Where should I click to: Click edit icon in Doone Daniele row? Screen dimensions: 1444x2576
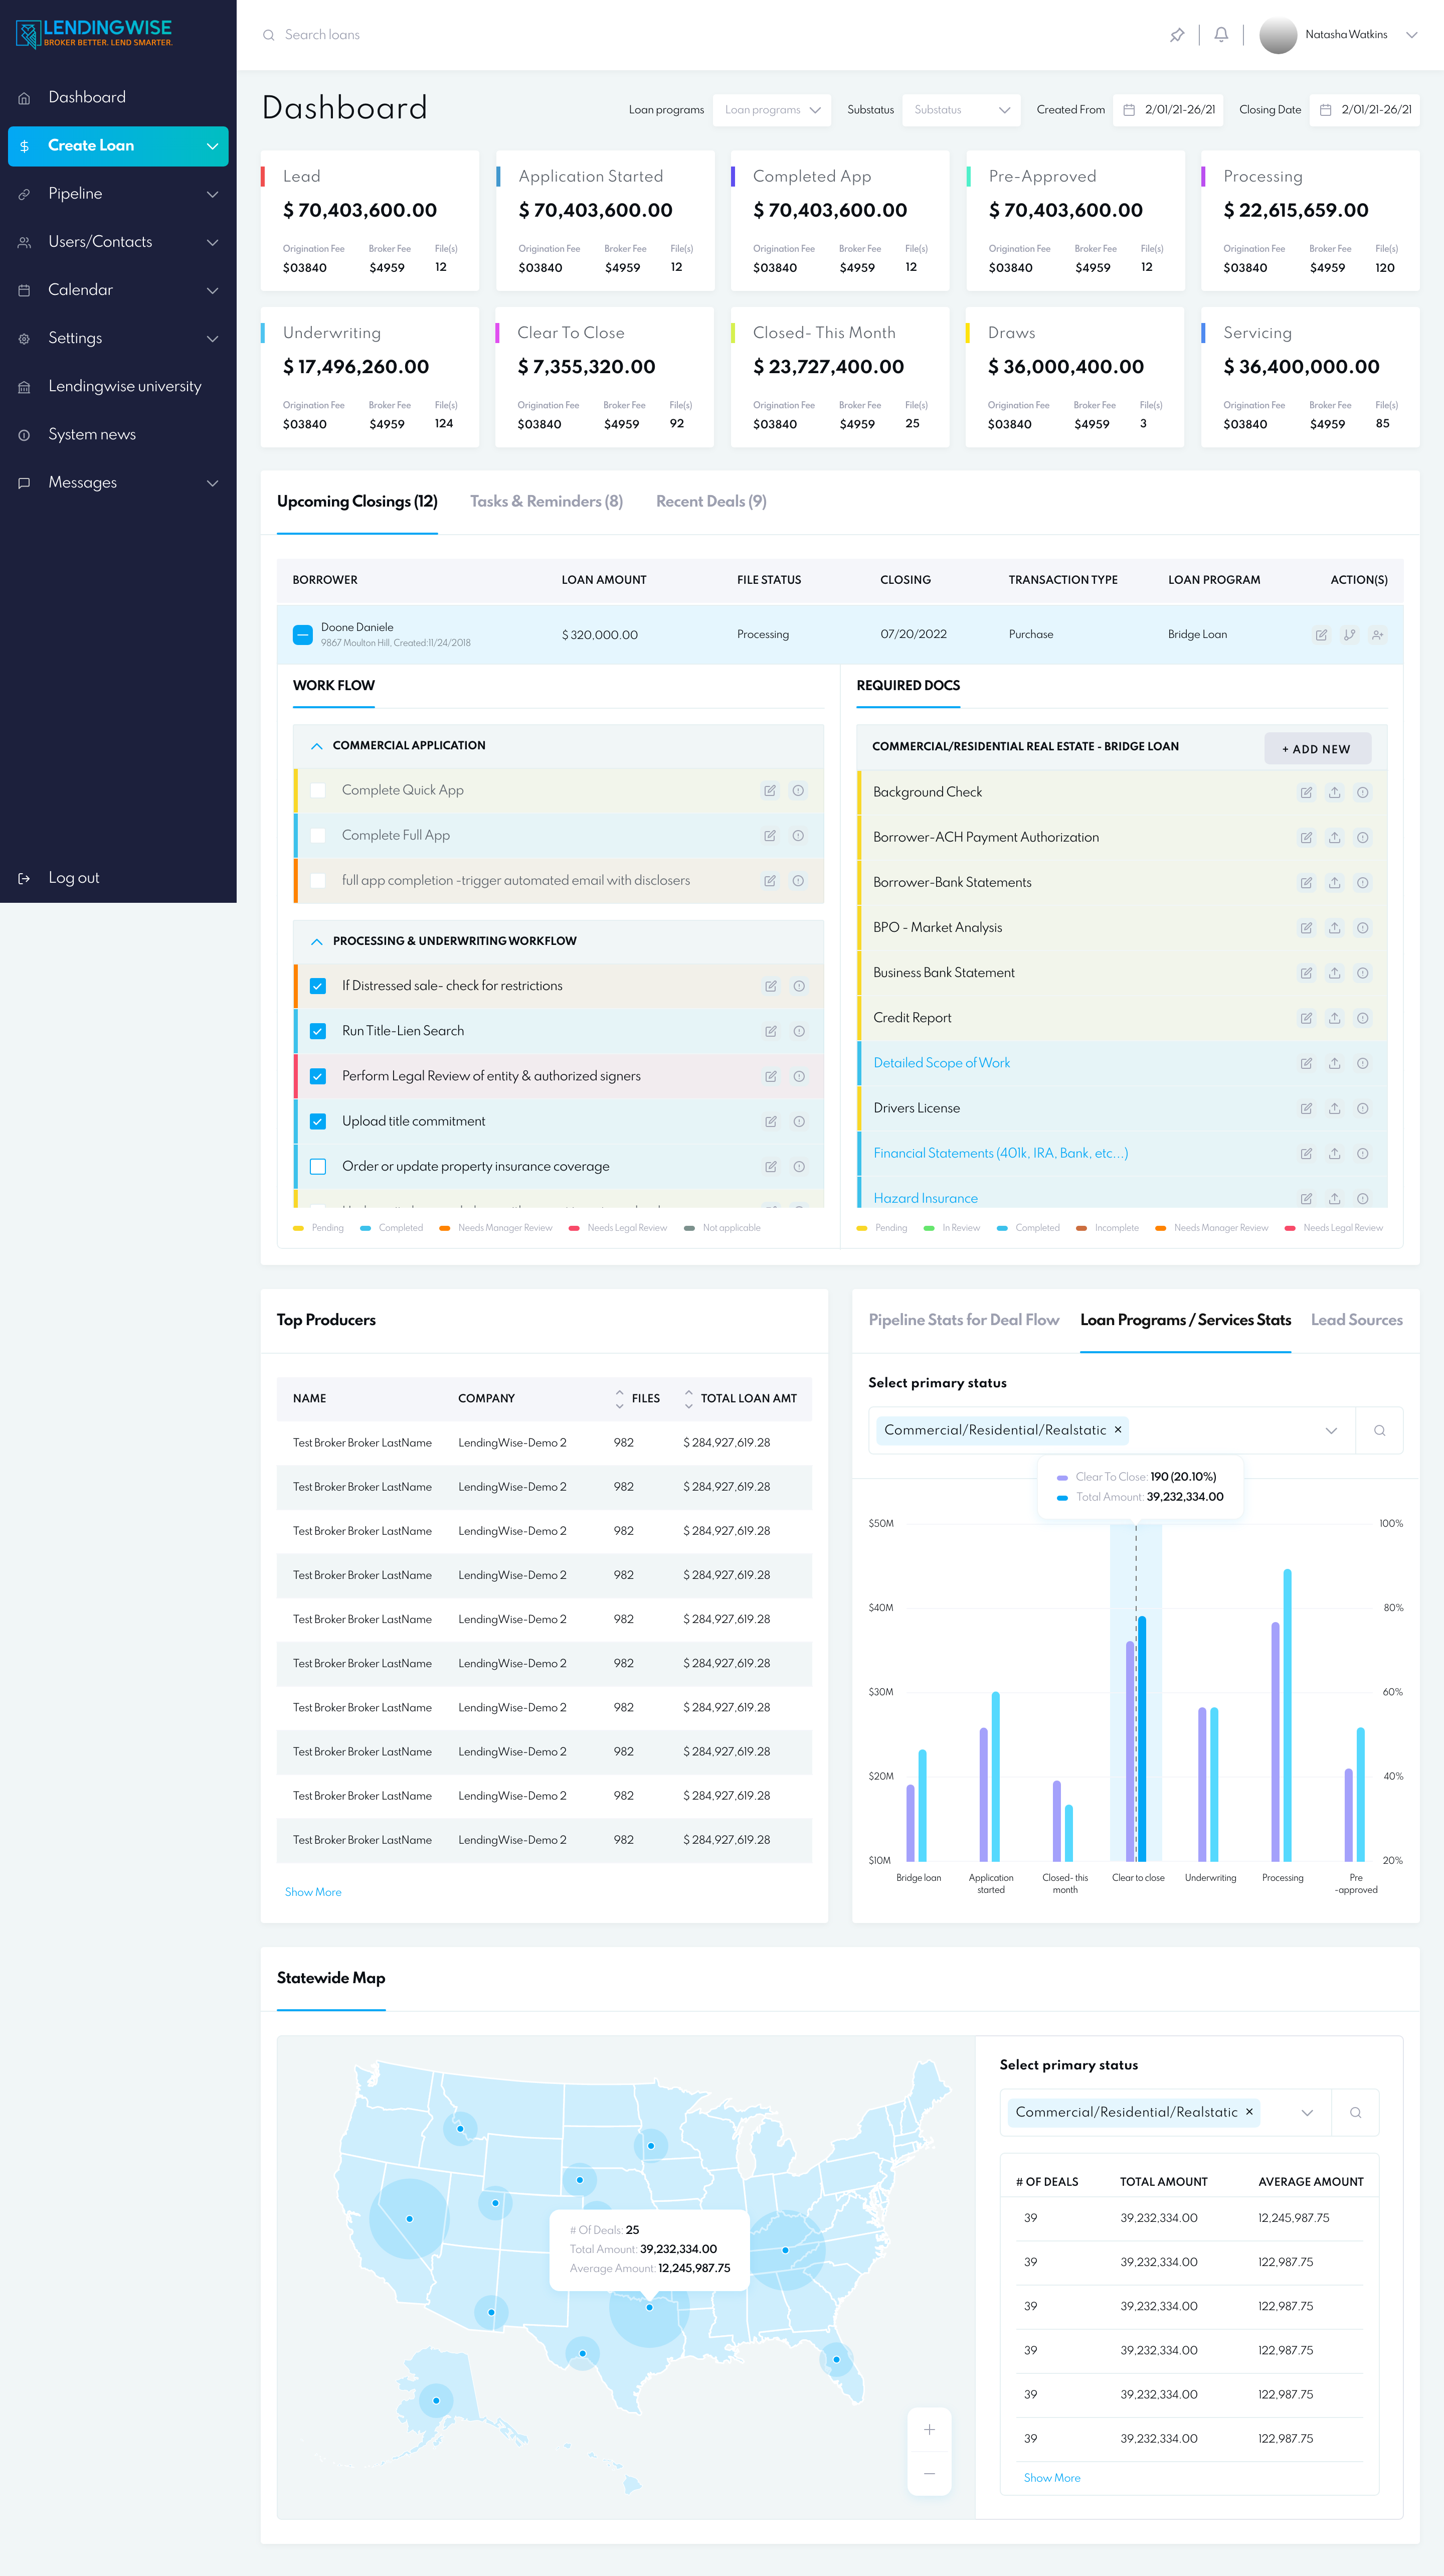click(1321, 635)
